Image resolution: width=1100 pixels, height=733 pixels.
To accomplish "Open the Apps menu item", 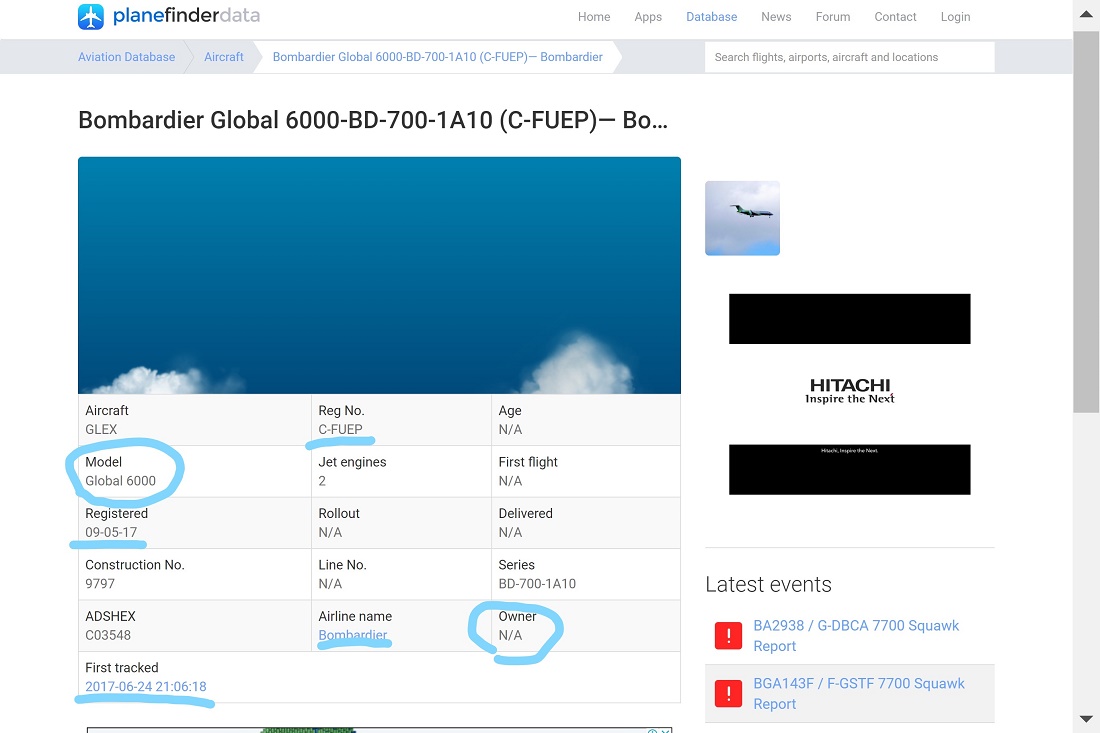I will pyautogui.click(x=648, y=17).
